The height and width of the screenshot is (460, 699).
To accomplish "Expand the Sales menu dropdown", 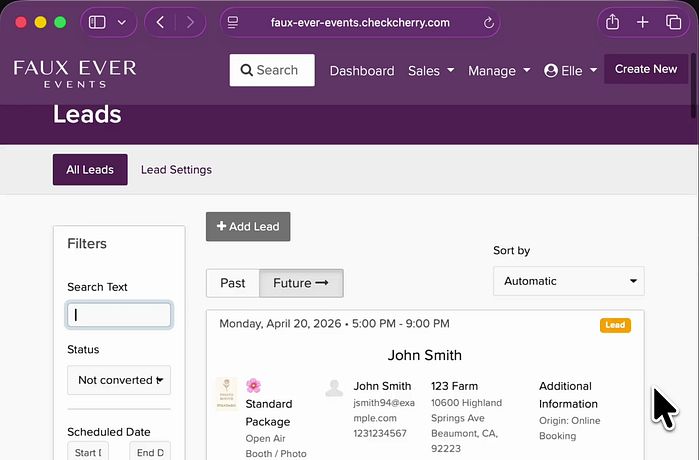I will point(431,71).
